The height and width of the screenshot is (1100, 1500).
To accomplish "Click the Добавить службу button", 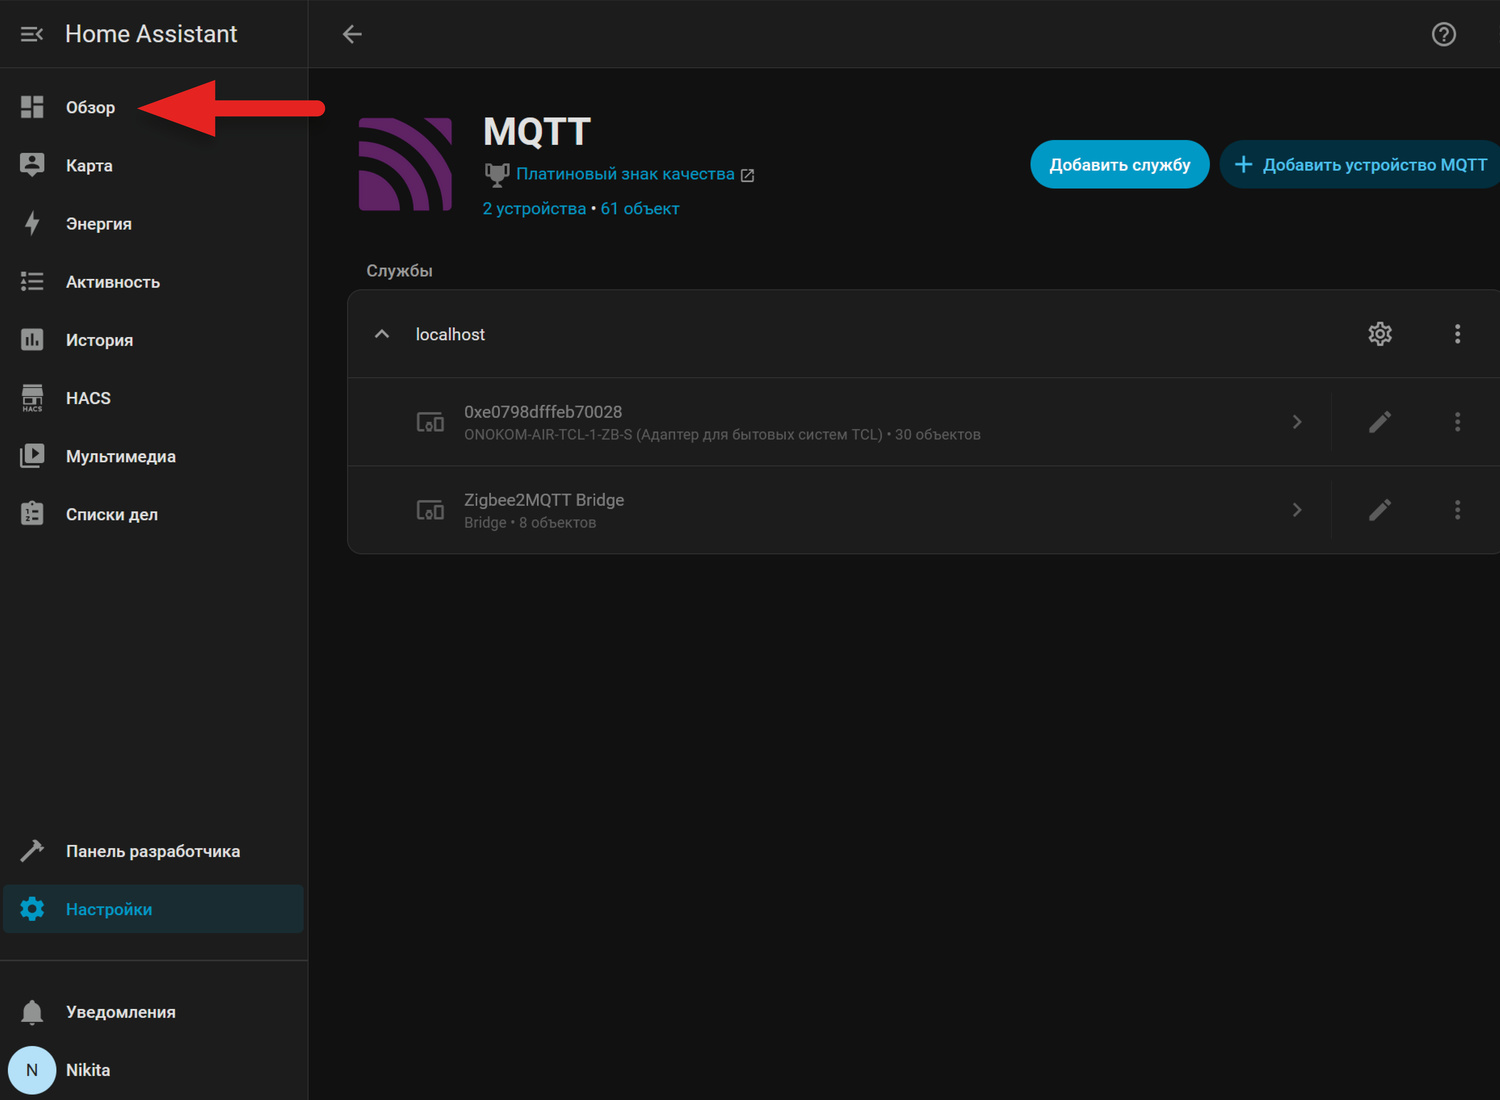I will coord(1120,164).
